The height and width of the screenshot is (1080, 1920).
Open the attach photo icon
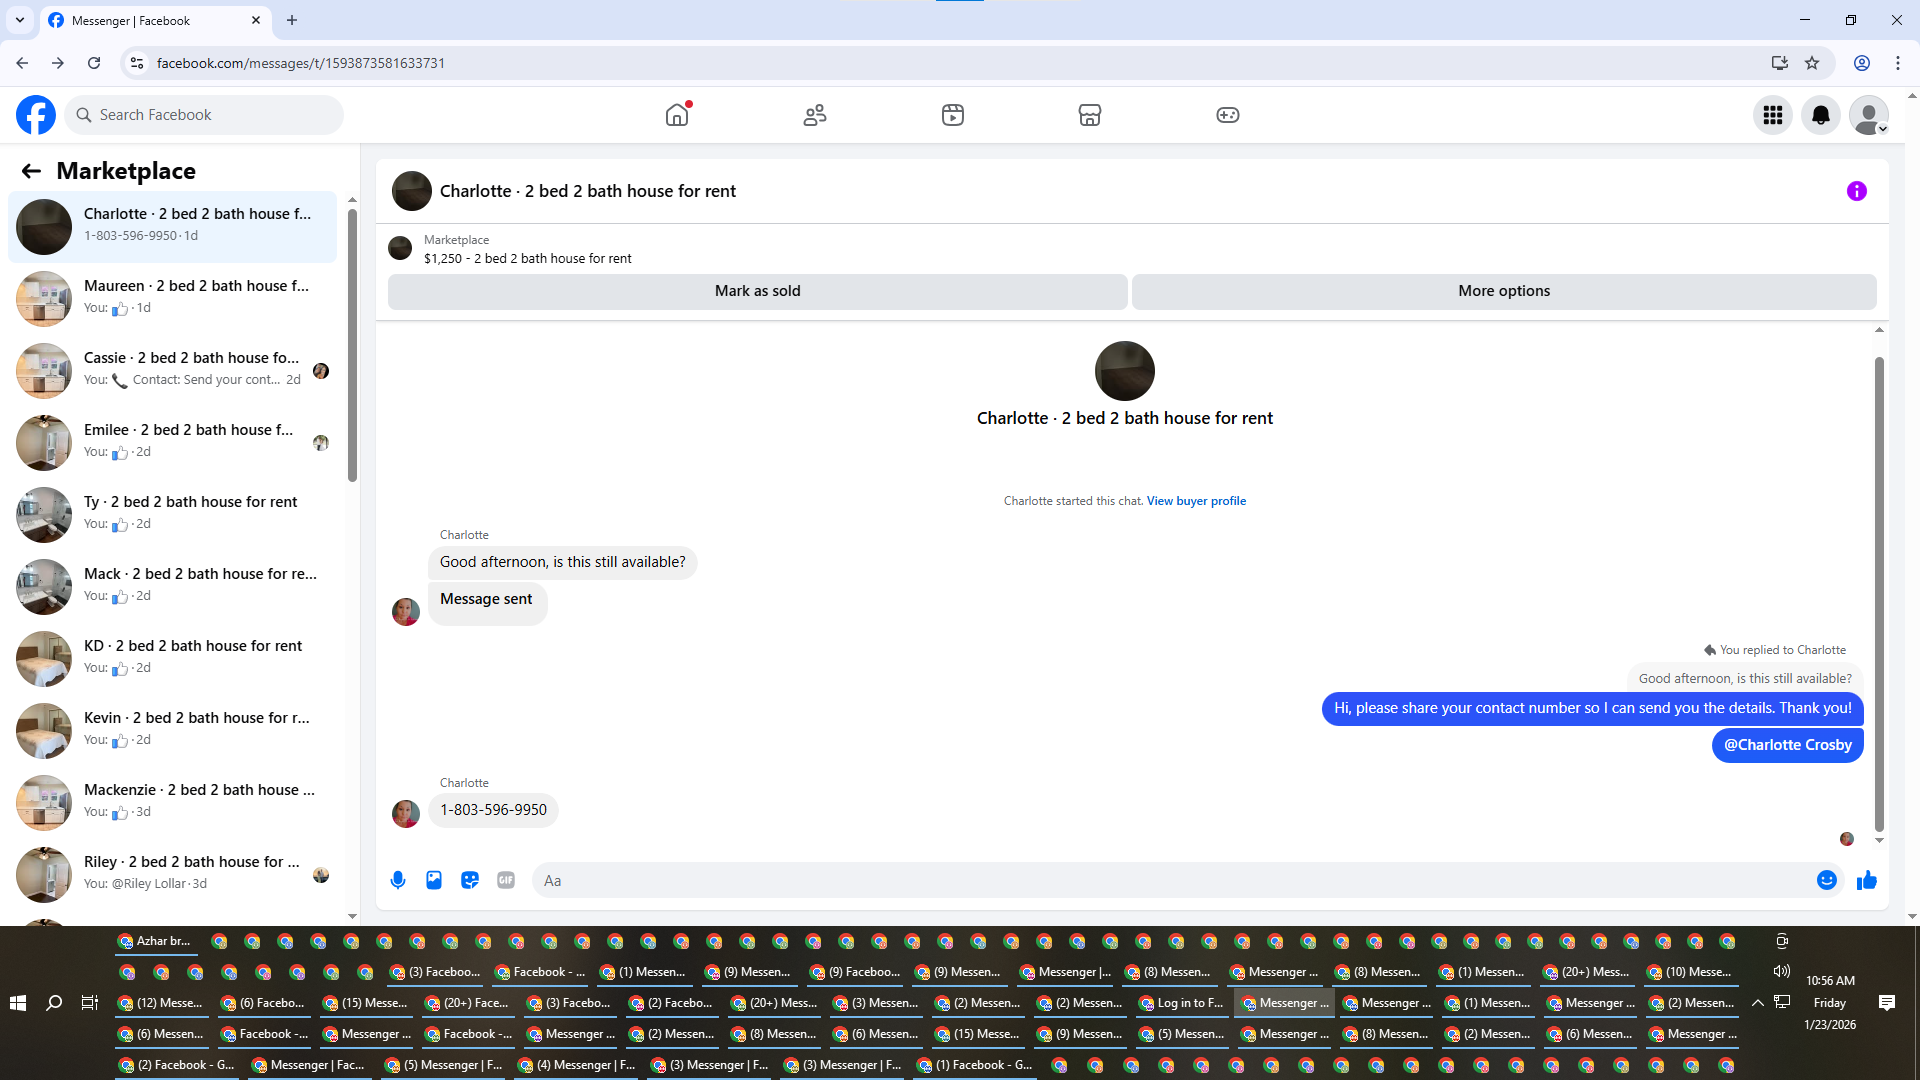click(434, 880)
